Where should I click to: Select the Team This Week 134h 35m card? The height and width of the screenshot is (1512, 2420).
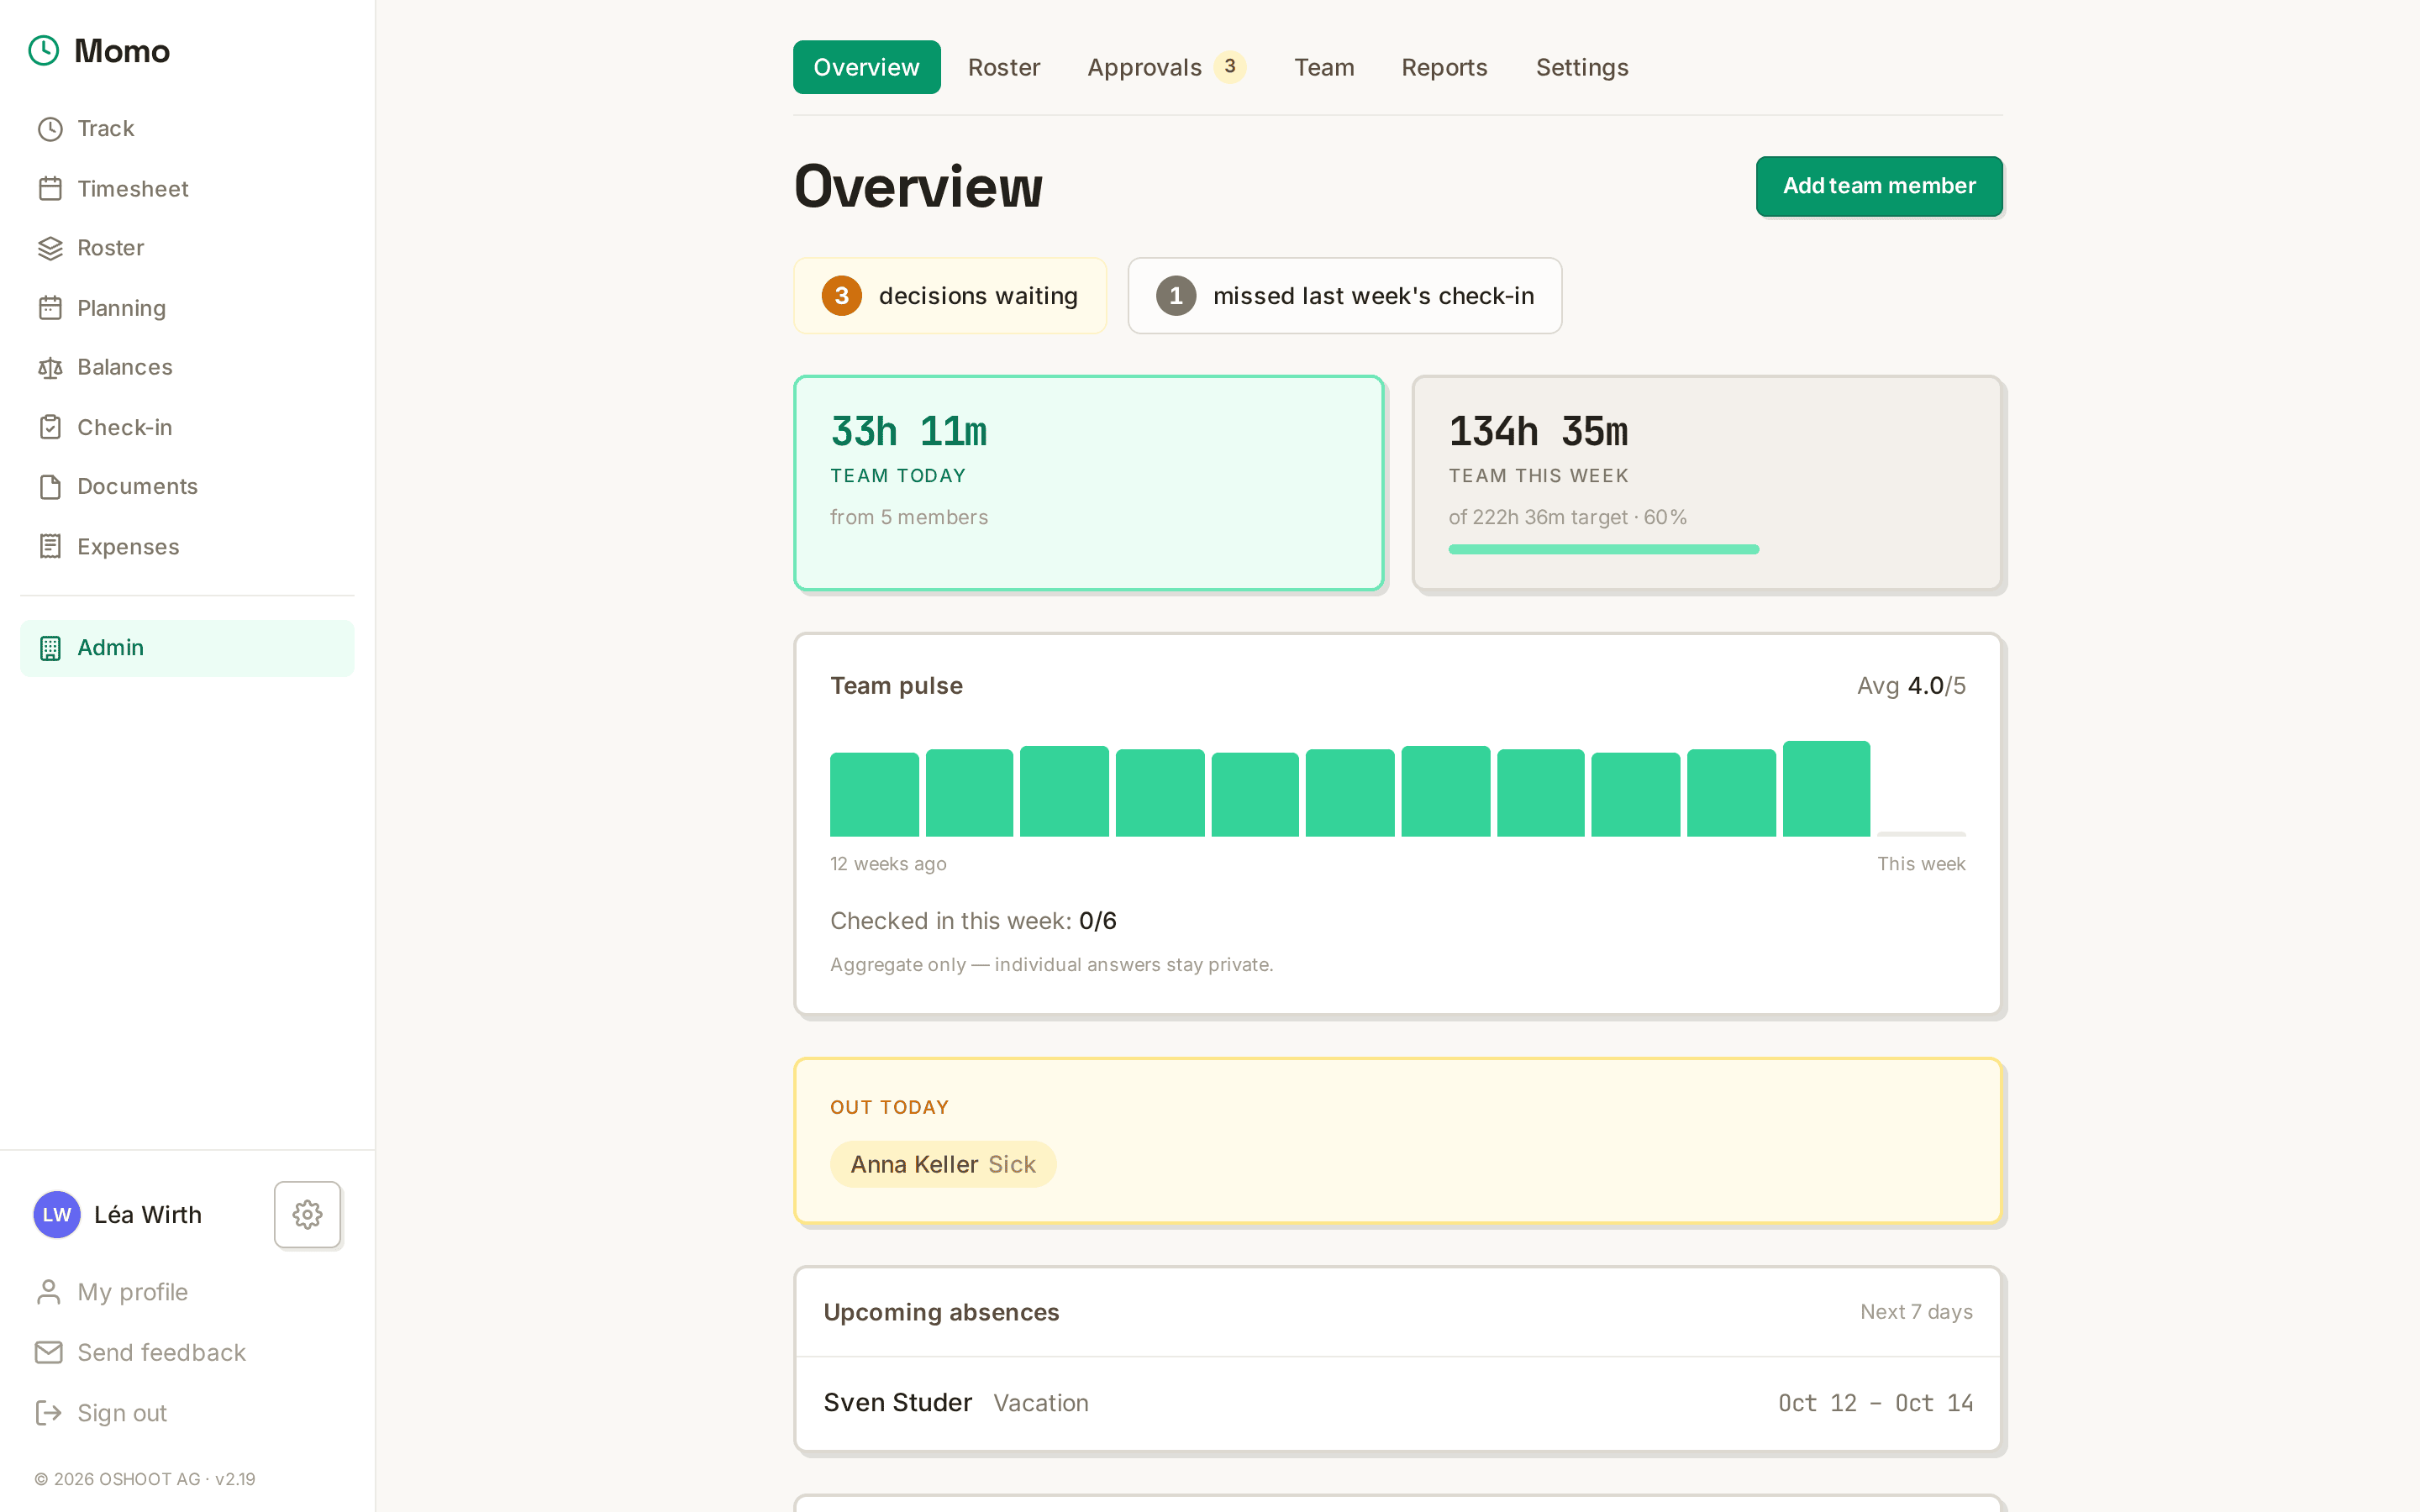(x=1707, y=483)
